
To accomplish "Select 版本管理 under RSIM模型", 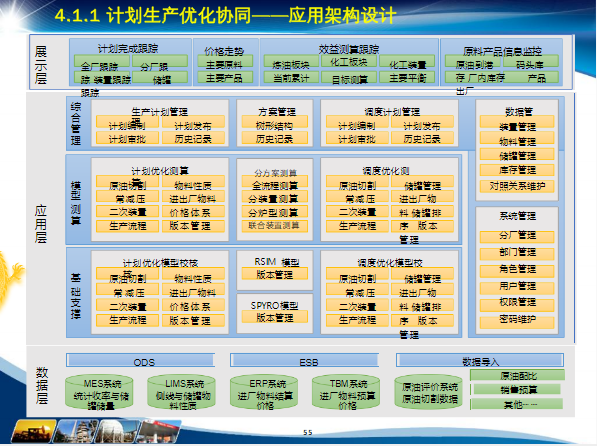I will [275, 273].
